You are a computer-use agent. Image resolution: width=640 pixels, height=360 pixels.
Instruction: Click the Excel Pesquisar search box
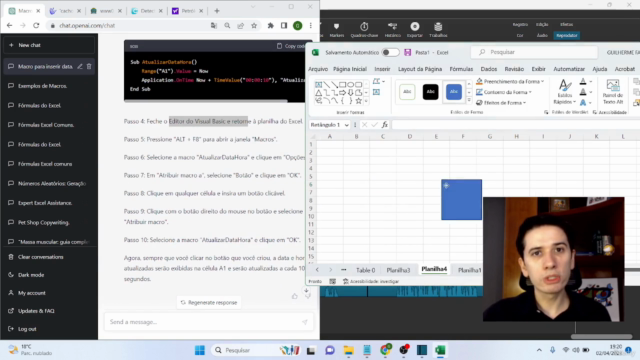coord(534,52)
